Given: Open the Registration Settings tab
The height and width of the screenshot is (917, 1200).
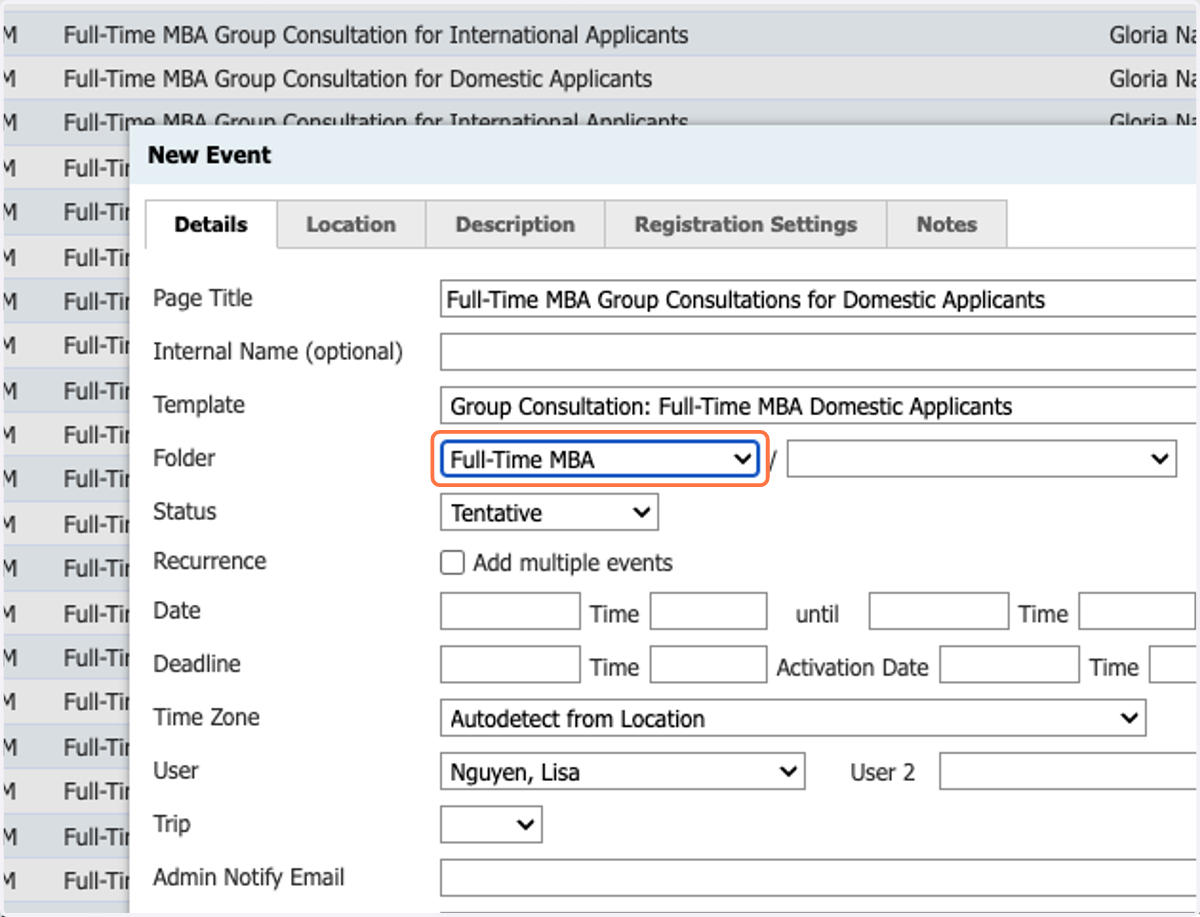Looking at the screenshot, I should [746, 225].
